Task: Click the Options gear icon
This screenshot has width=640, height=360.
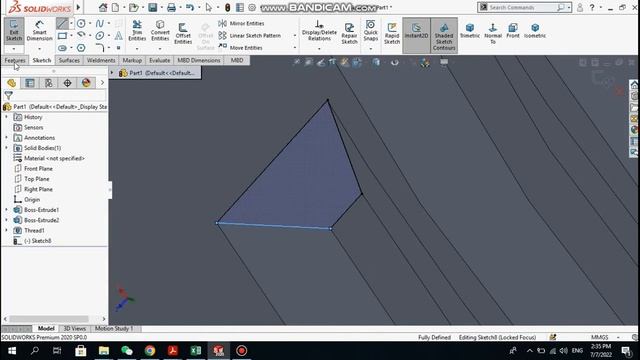Action: [x=252, y=7]
